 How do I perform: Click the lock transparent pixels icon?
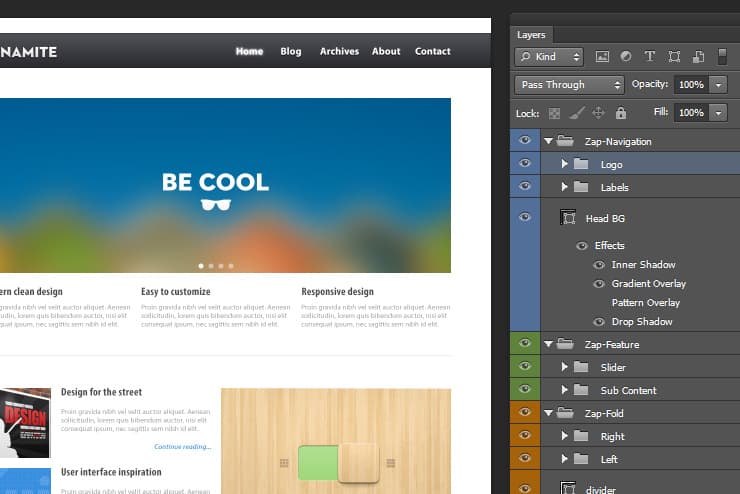554,113
